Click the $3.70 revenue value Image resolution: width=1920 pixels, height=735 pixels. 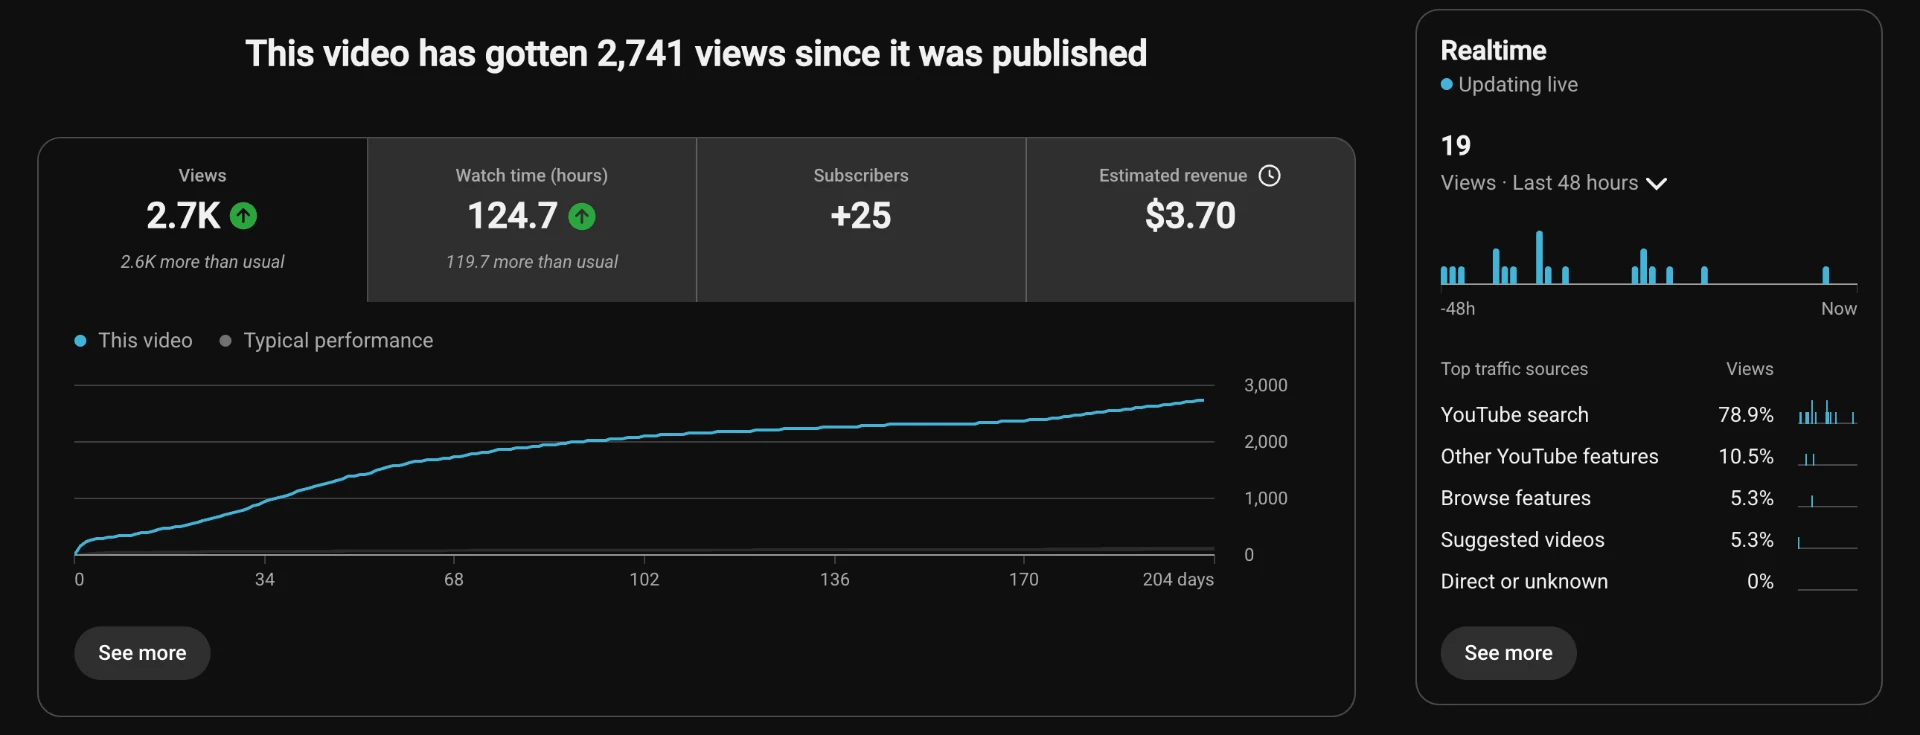1190,216
